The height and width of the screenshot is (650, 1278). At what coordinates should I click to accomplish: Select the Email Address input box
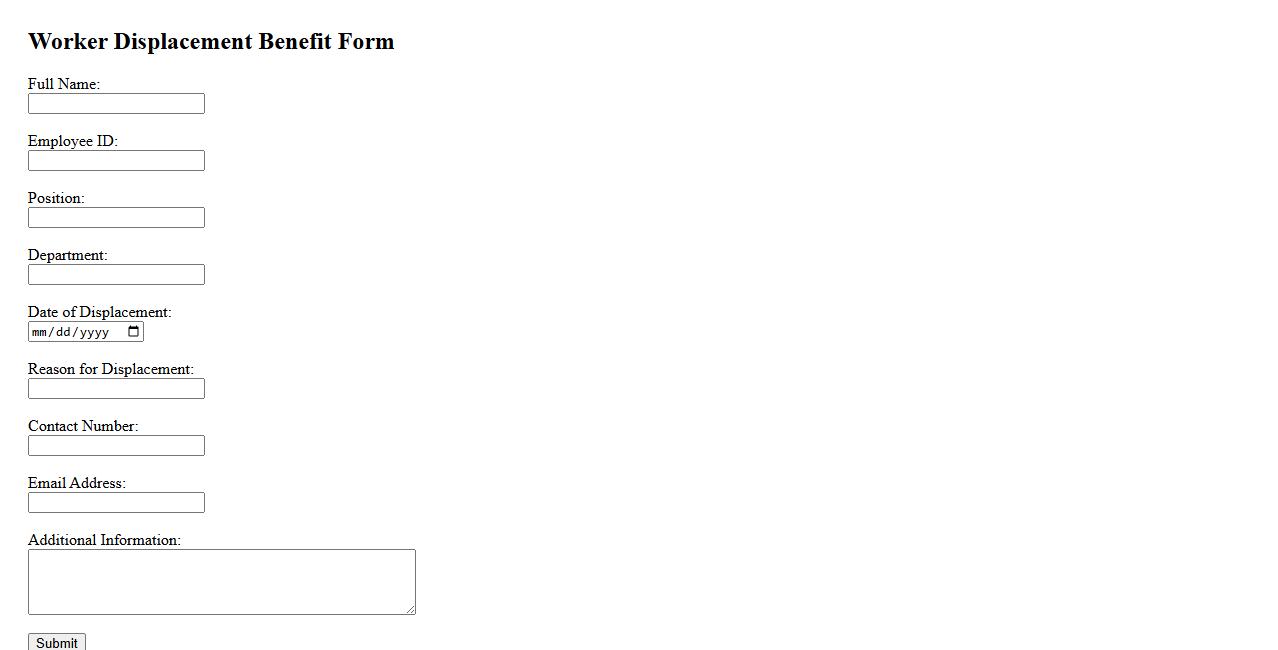point(116,503)
